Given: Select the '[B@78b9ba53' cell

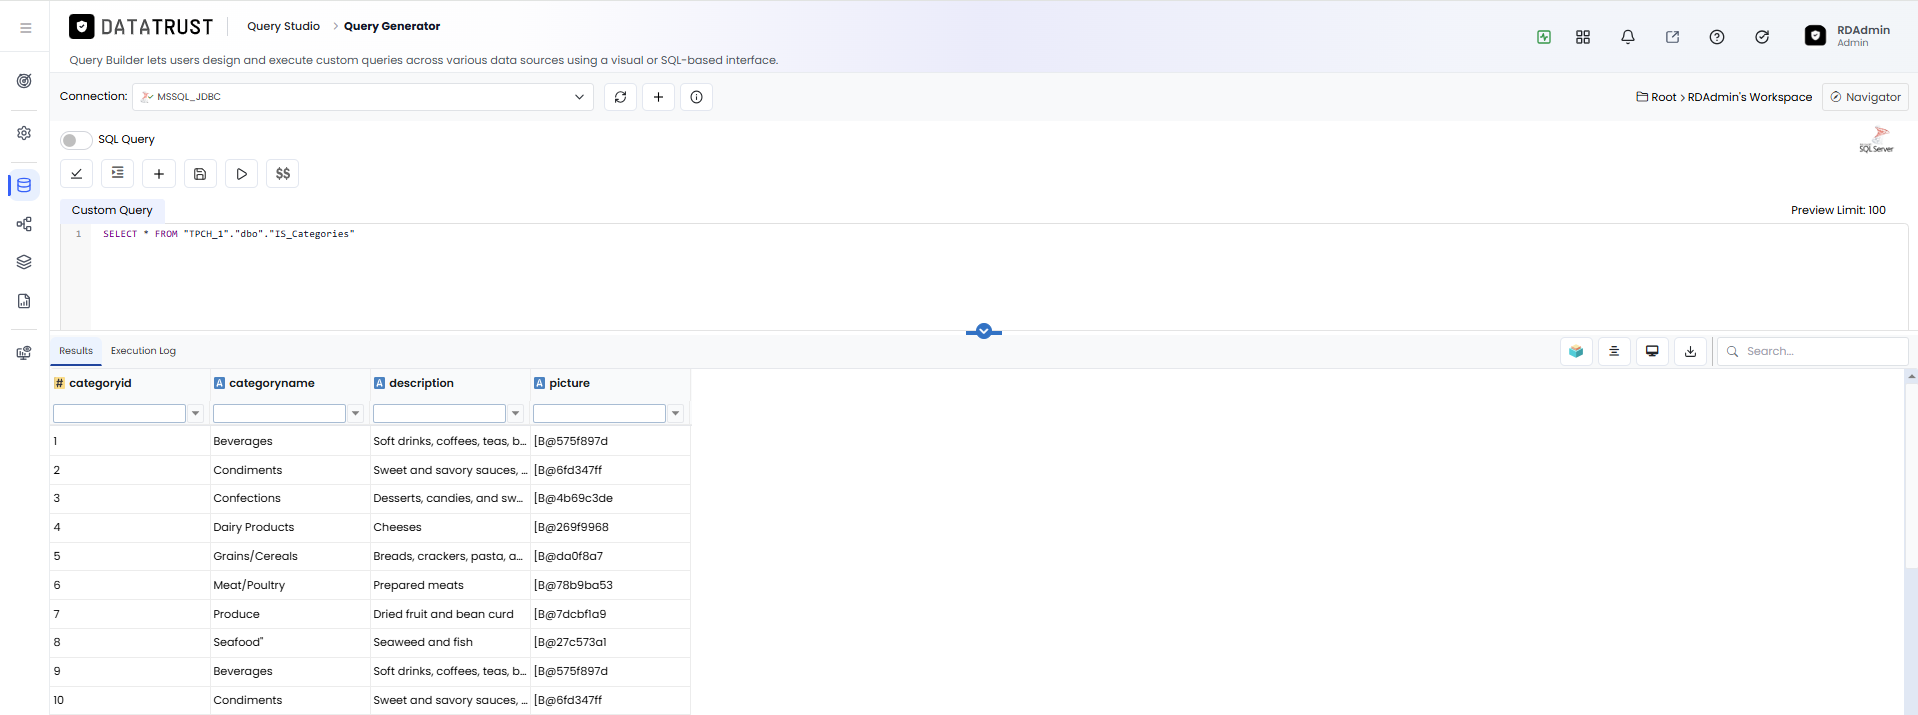Looking at the screenshot, I should (x=610, y=585).
